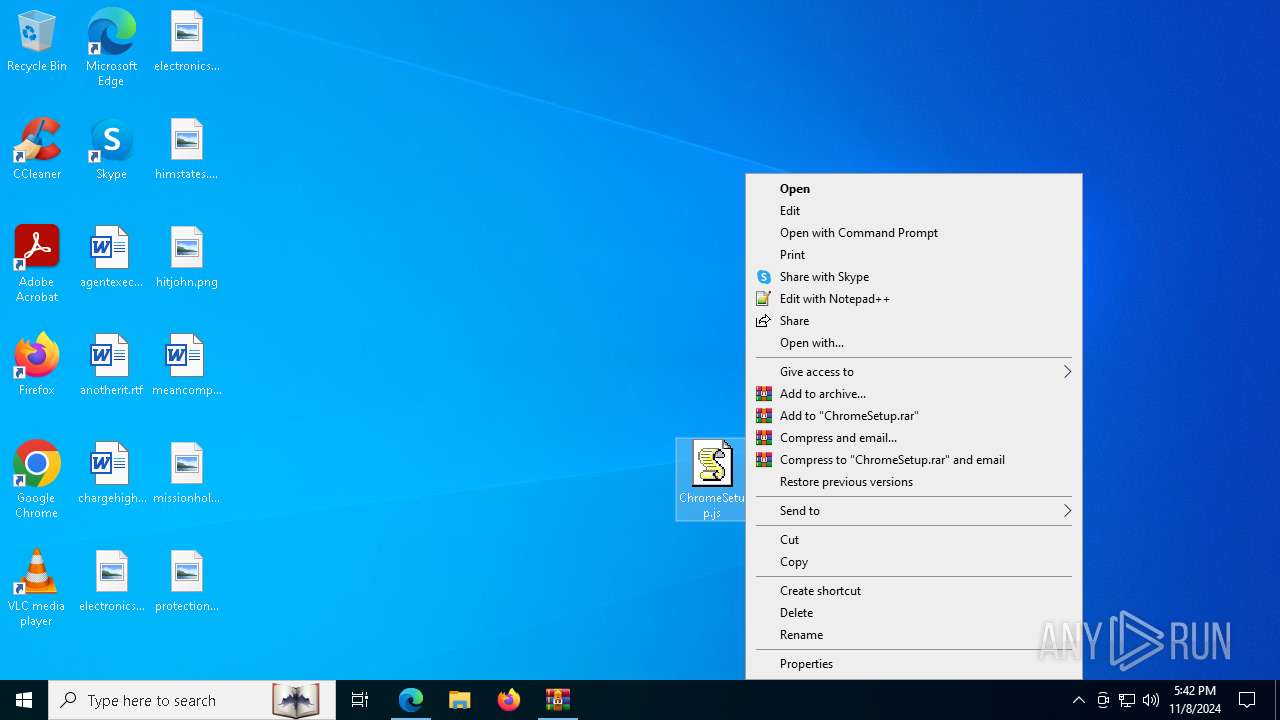Select Edit with Notepad++
This screenshot has width=1280, height=720.
pos(914,299)
